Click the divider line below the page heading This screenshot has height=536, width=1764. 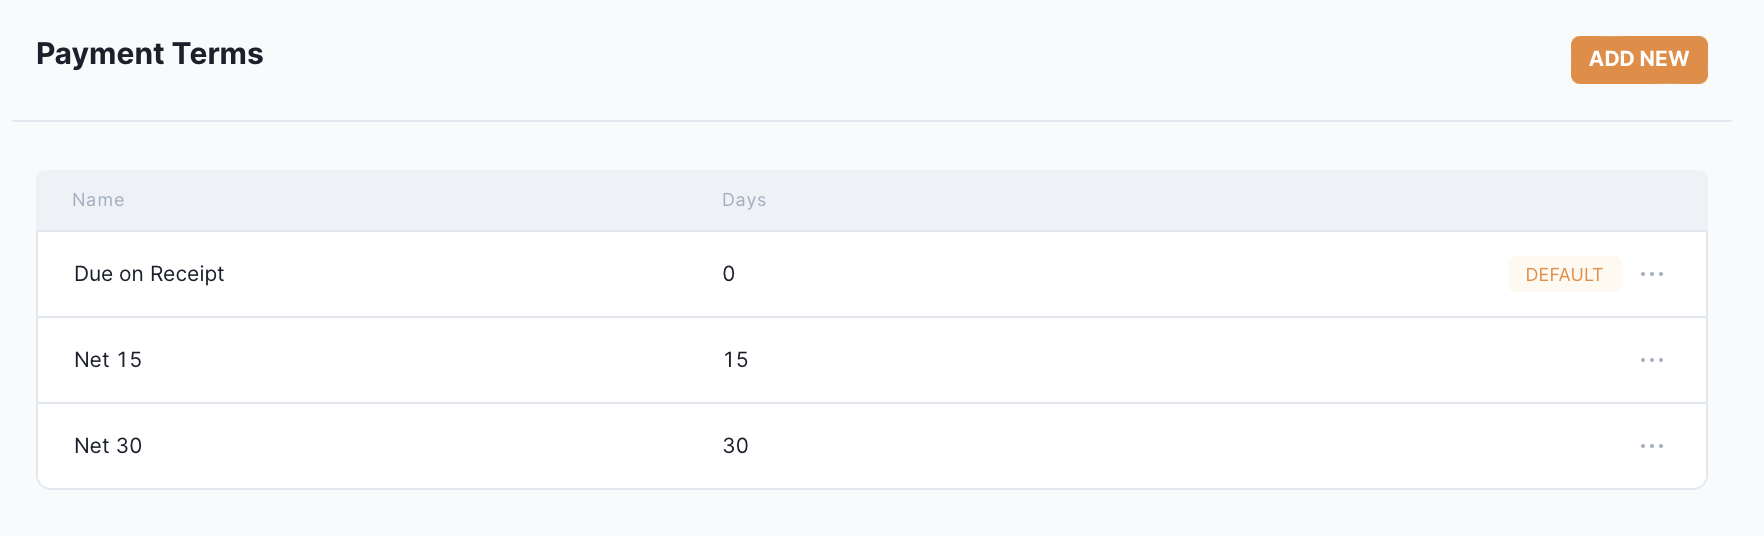(870, 121)
